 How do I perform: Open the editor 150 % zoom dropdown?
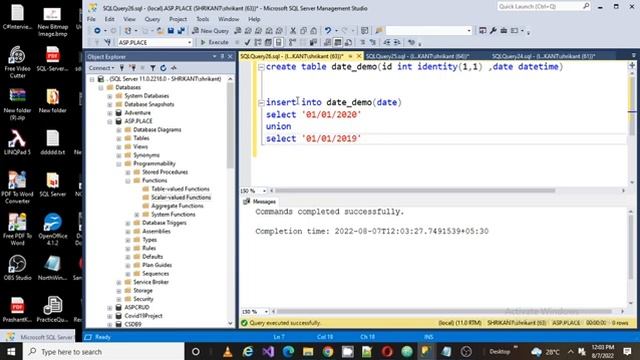(x=264, y=191)
